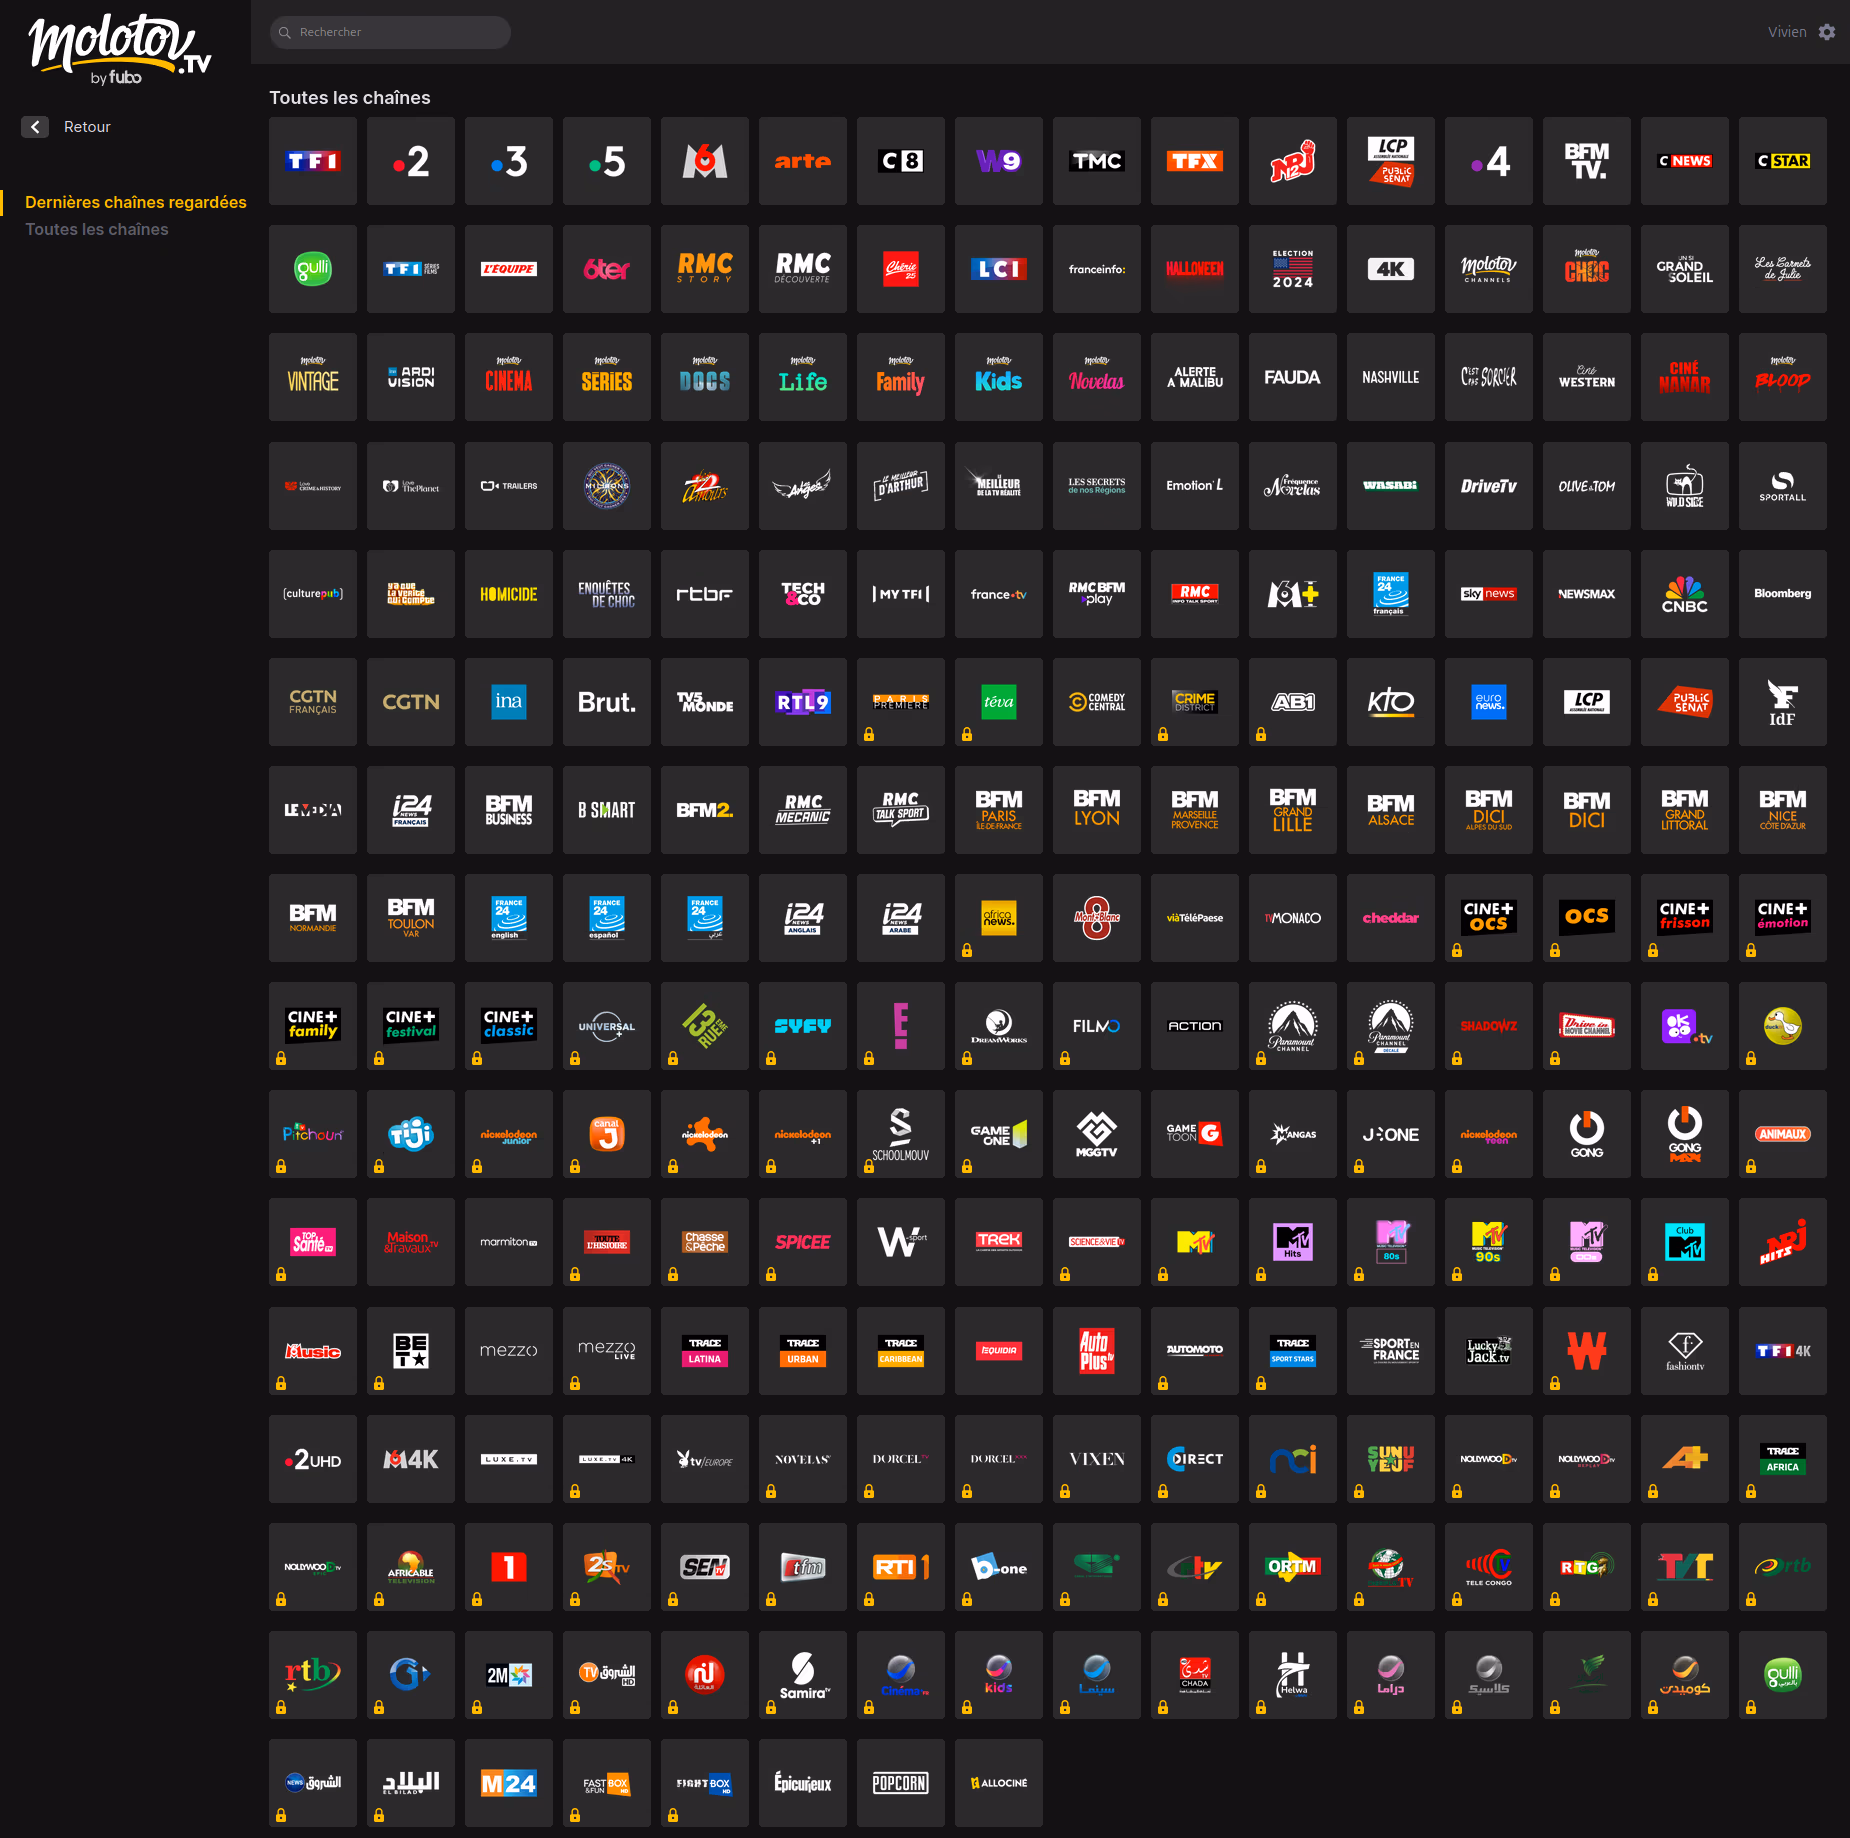Open the arte channel tile
This screenshot has height=1838, width=1850.
pos(803,161)
